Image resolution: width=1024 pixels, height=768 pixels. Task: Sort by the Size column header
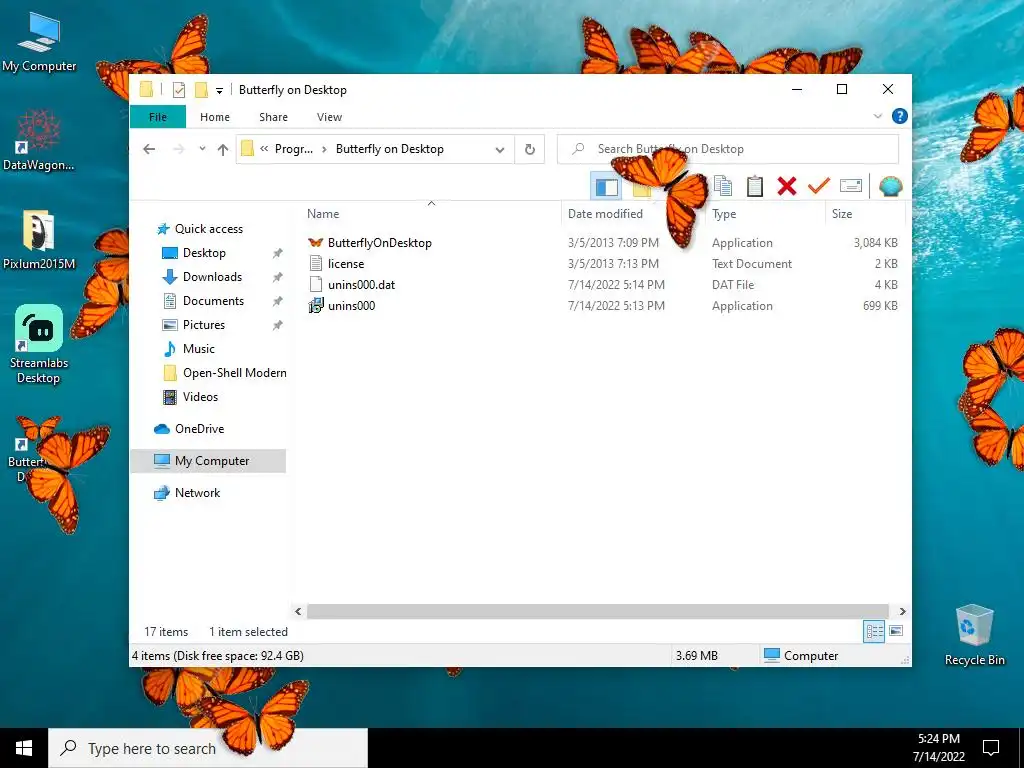842,214
